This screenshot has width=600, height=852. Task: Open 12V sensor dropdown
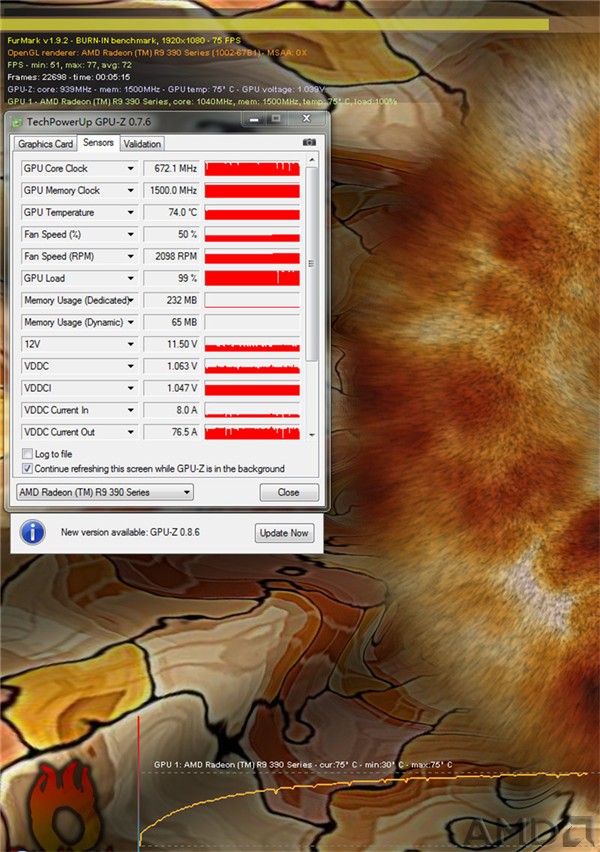tap(130, 344)
